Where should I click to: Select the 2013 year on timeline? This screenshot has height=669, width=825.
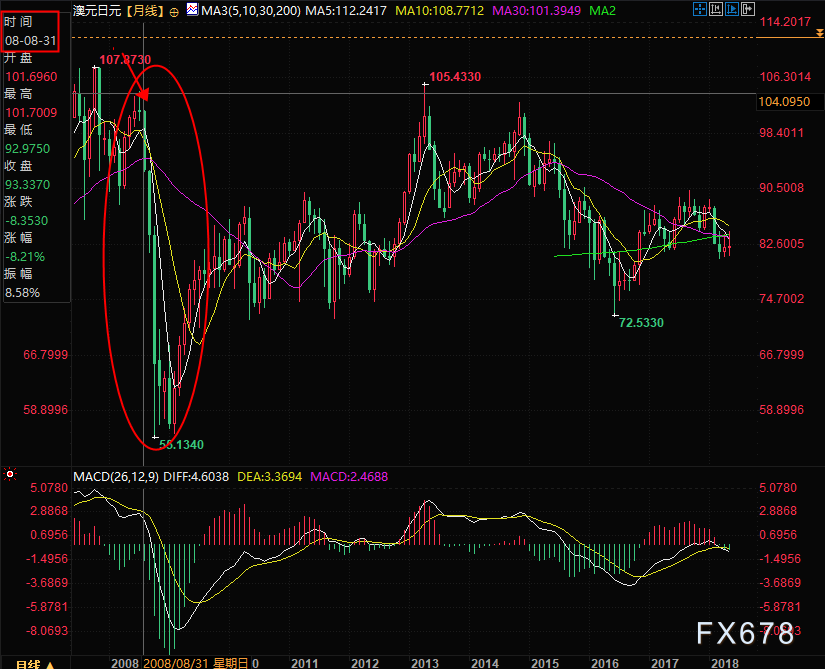pos(425,663)
